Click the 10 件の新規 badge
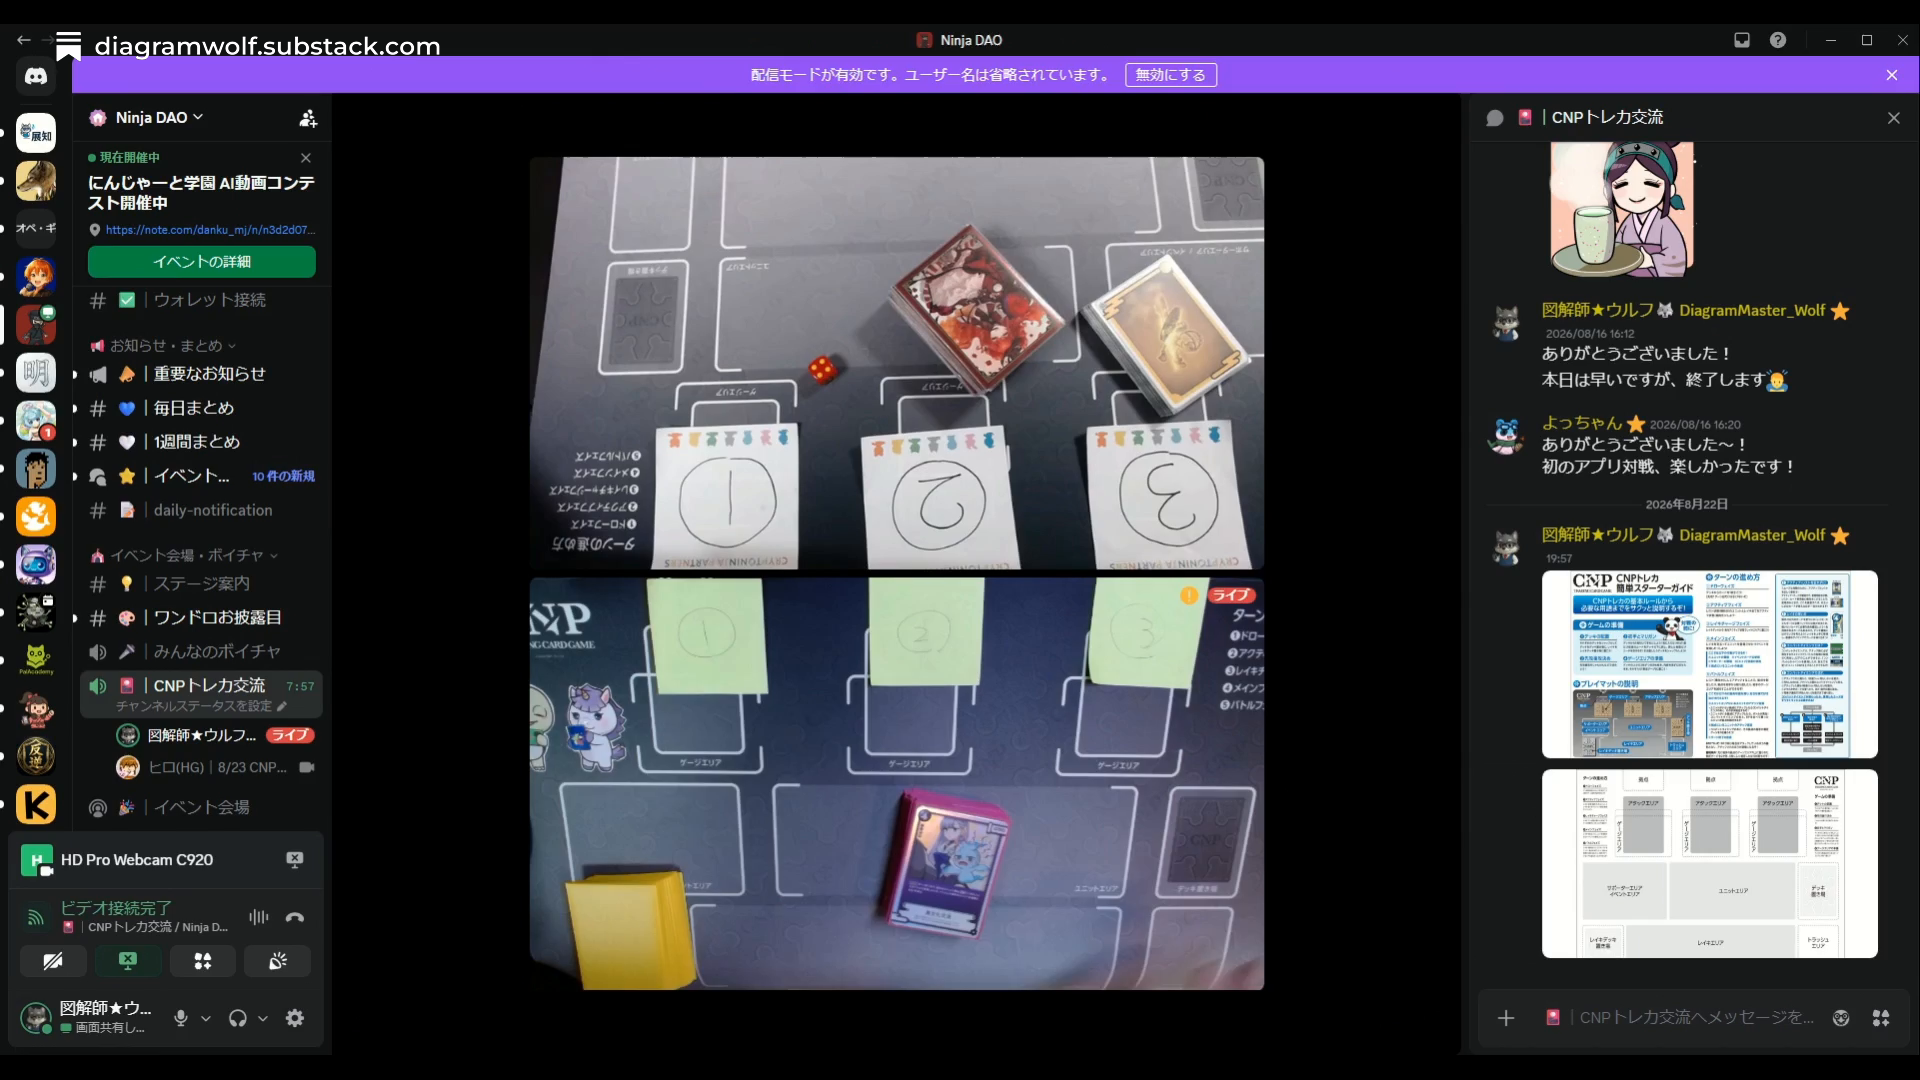1920x1080 pixels. (x=283, y=477)
